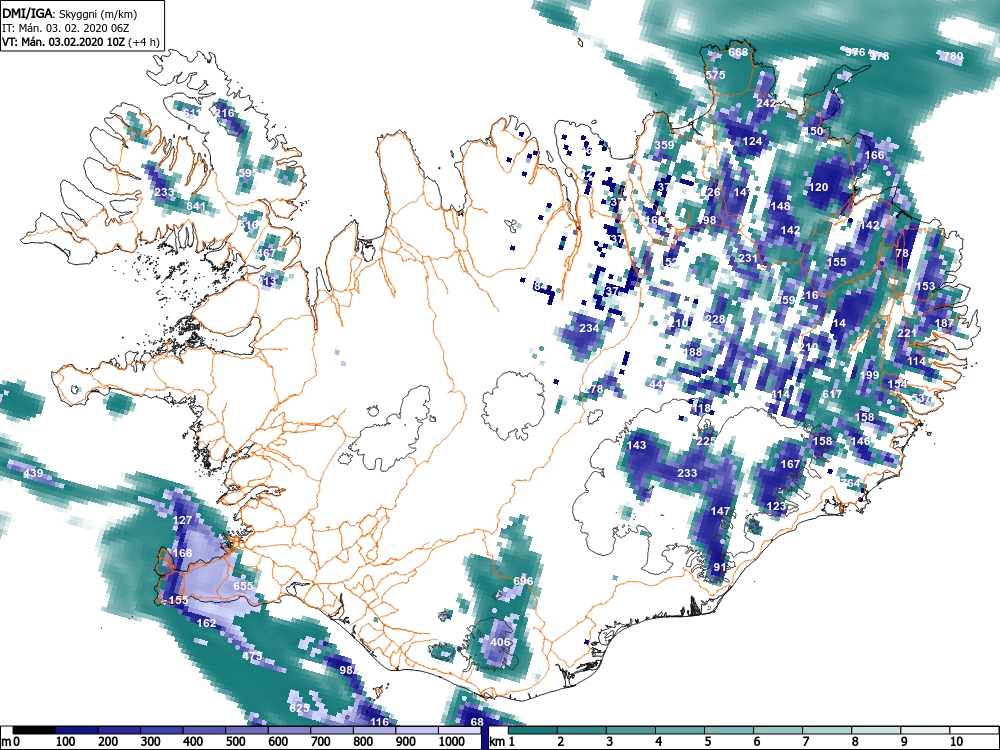
Task: Click the '300' metre legend label
Action: [x=150, y=742]
